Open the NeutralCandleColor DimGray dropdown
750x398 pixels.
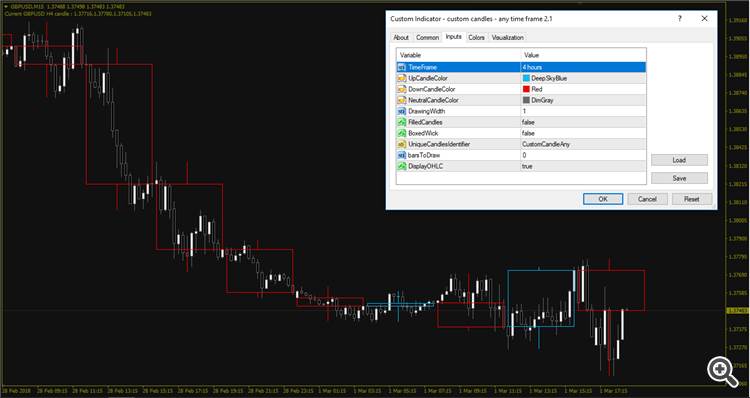[583, 100]
